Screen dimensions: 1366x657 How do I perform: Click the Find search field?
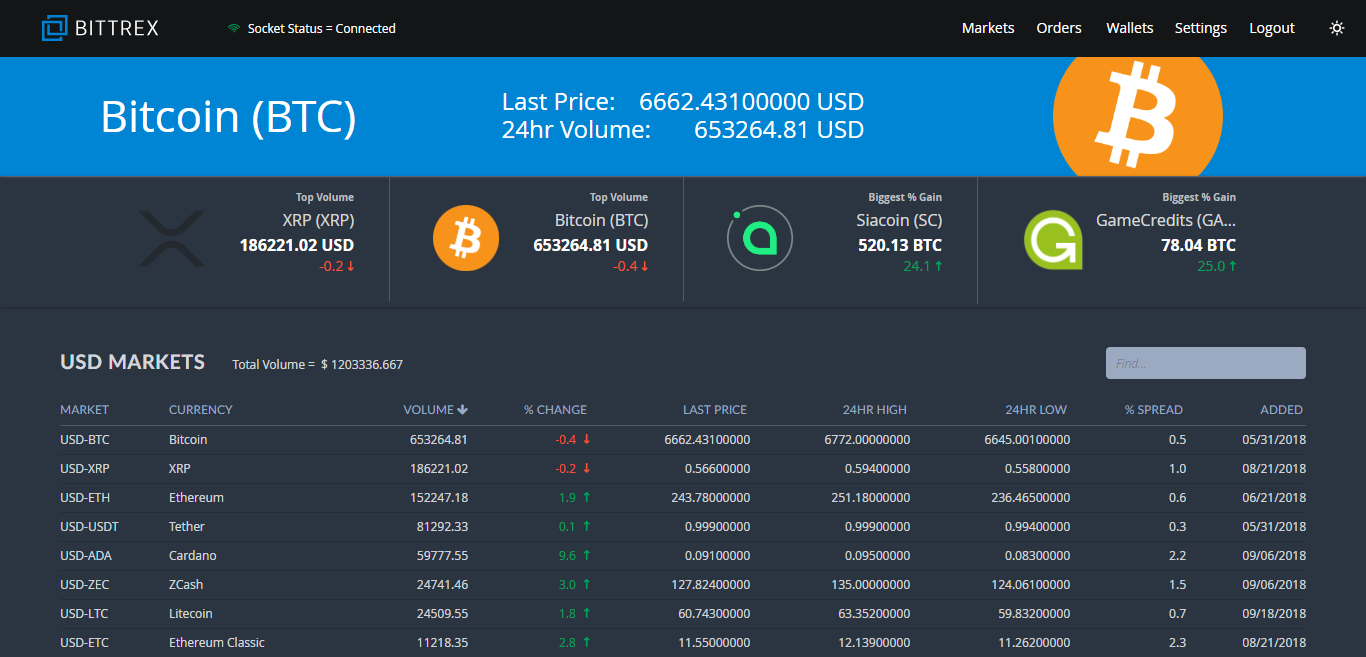coord(1205,363)
